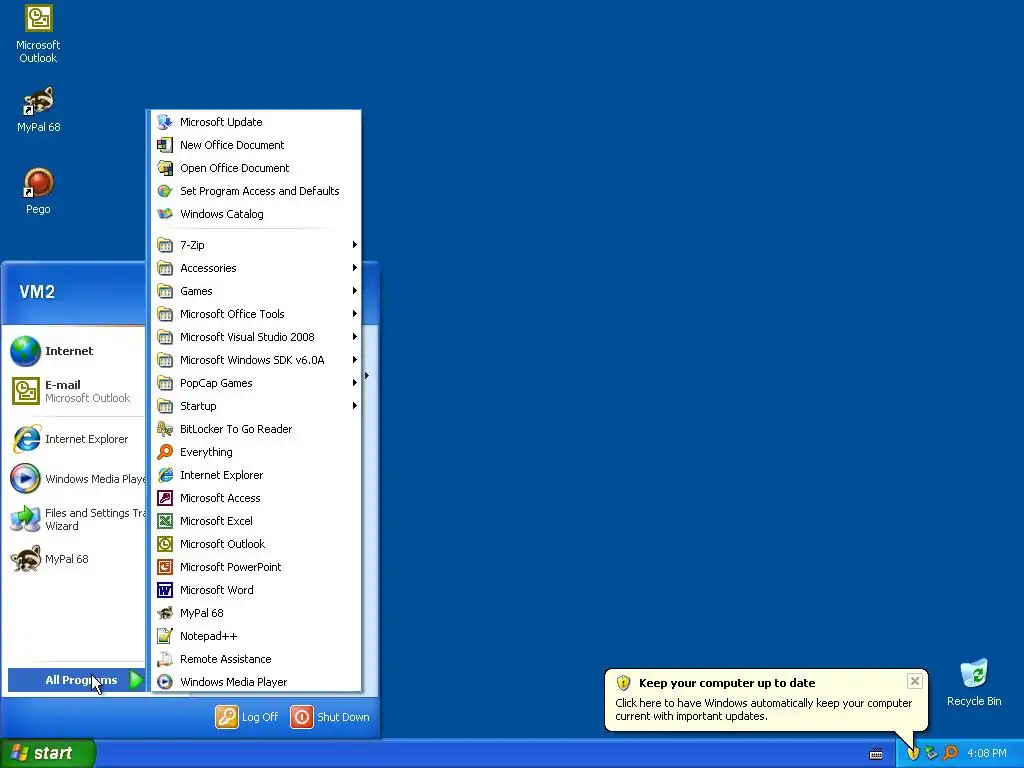Select the MyPal 68 desktop icon

point(38,110)
